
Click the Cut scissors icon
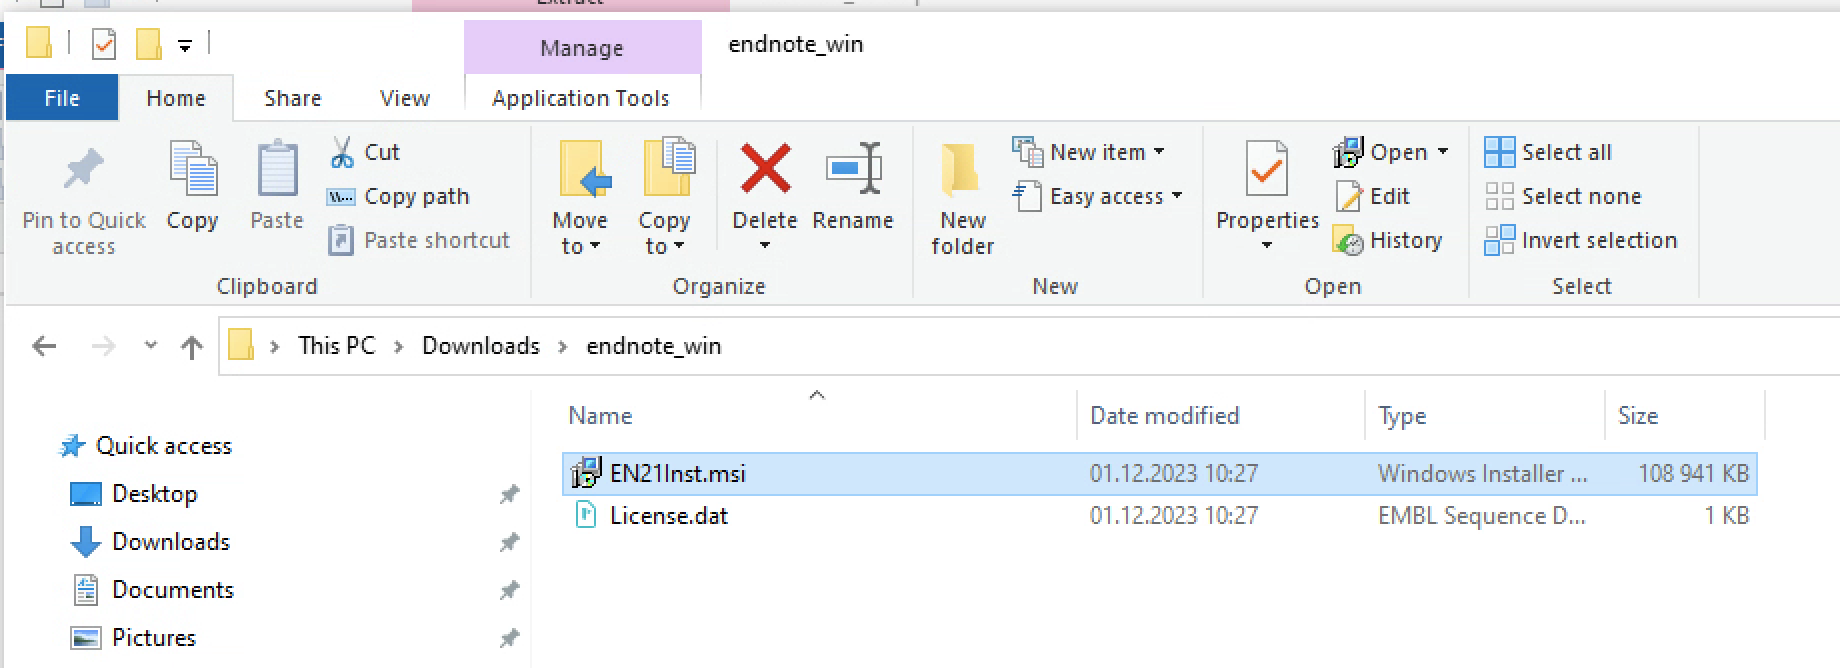click(342, 152)
